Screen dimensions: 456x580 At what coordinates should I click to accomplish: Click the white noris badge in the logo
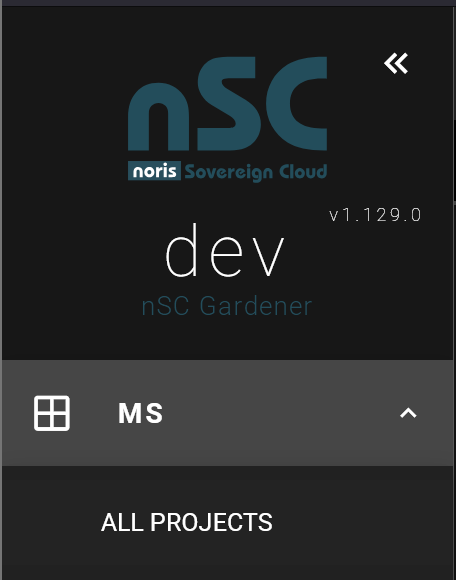click(x=154, y=171)
